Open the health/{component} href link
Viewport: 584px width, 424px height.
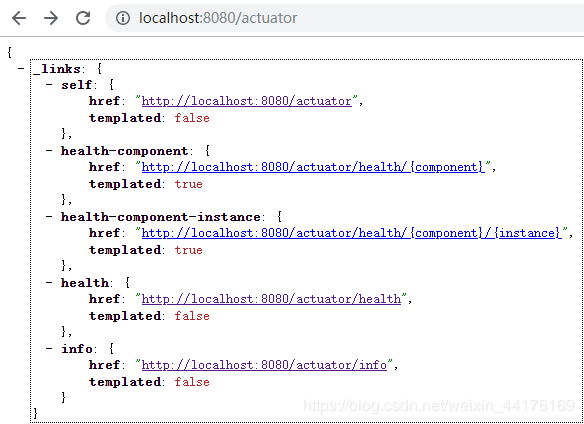coord(313,167)
